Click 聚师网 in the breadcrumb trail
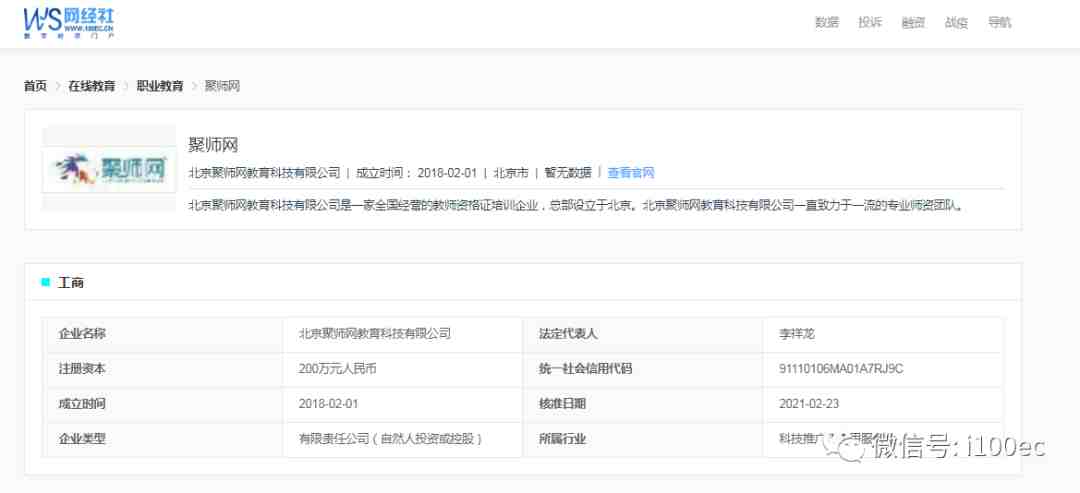Viewport: 1080px width, 493px height. coord(222,86)
